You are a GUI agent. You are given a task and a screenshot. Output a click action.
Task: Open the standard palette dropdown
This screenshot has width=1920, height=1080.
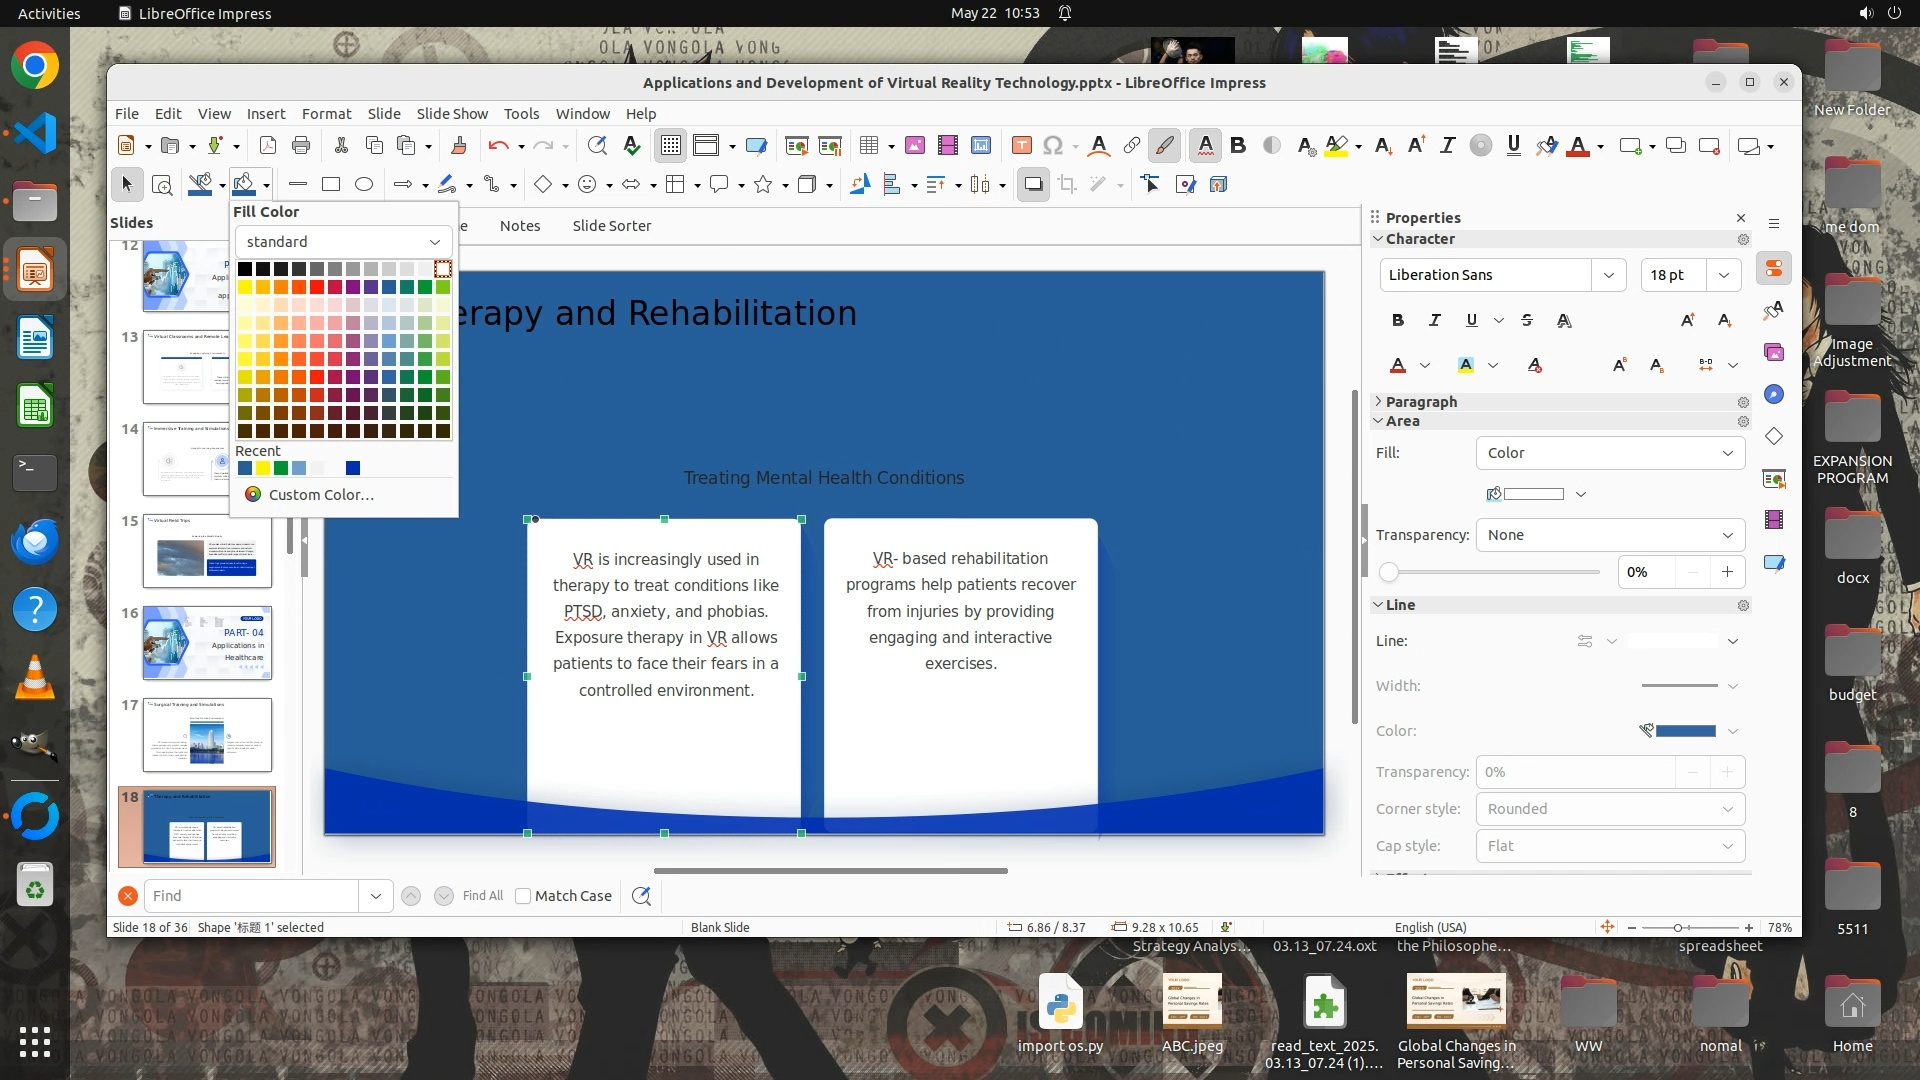pos(343,242)
